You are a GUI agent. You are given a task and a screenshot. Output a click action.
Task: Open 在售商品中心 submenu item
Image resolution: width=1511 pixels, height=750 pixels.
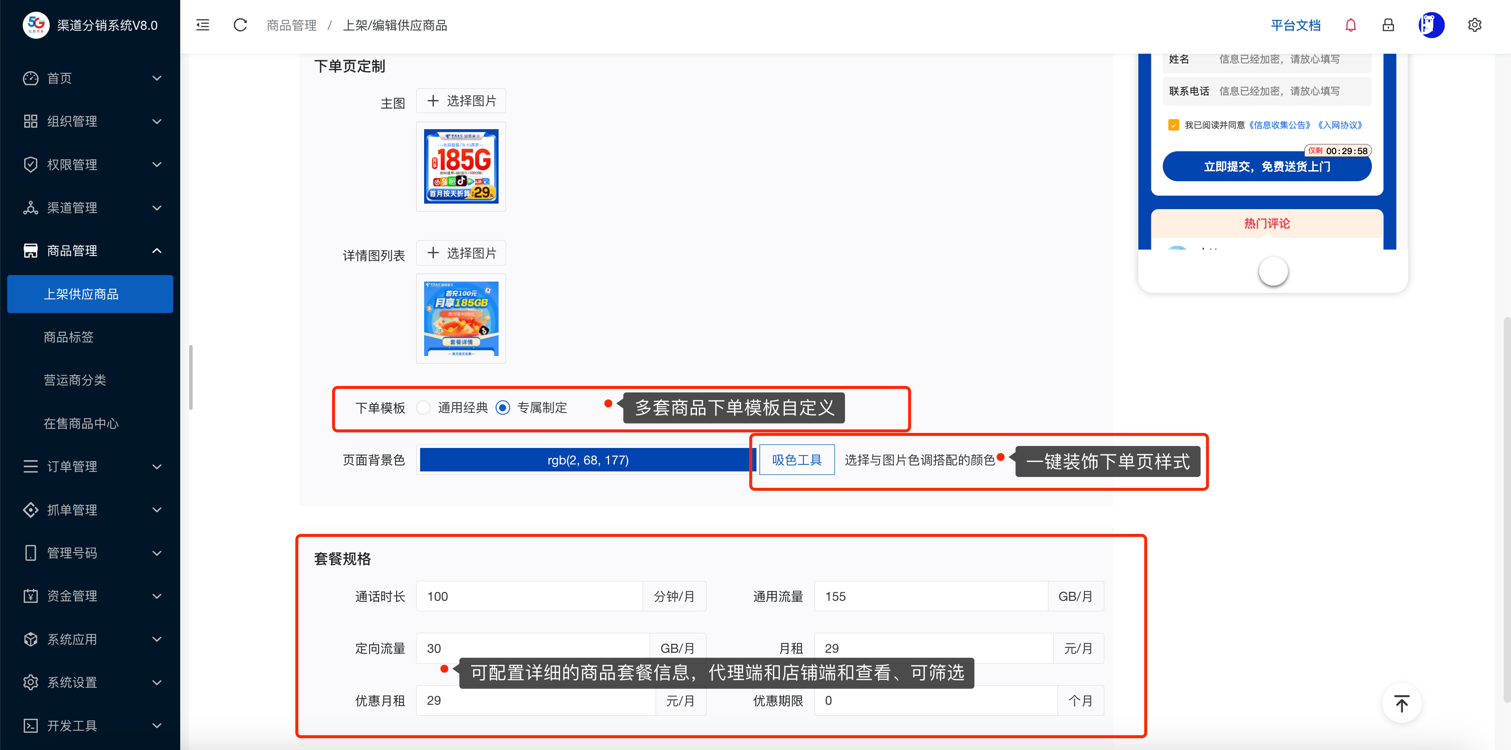(81, 423)
